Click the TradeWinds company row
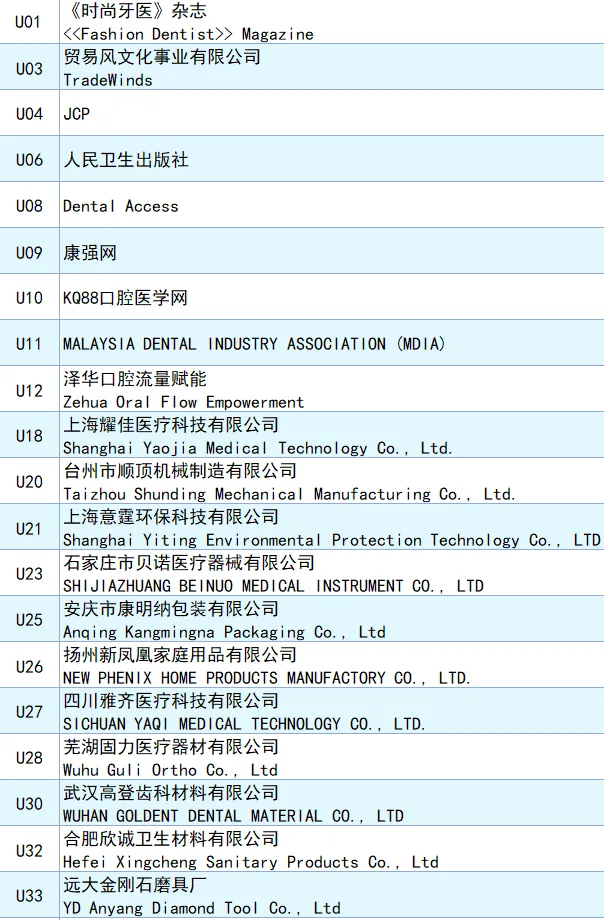 pyautogui.click(x=162, y=68)
